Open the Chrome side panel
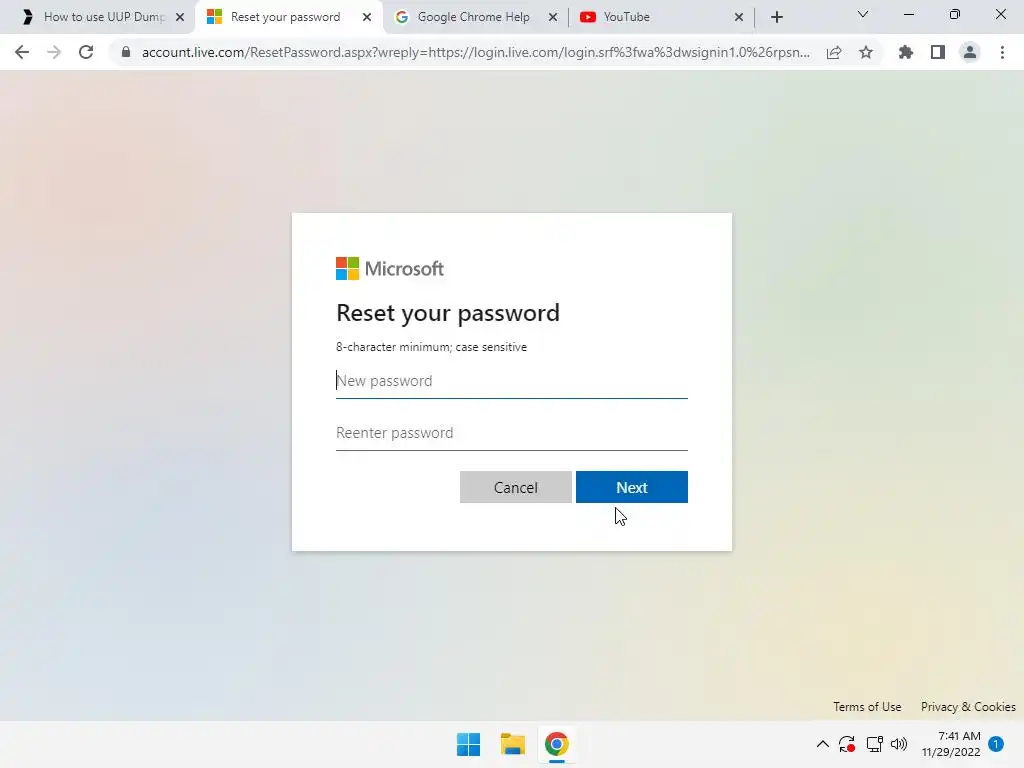1024x768 pixels. click(x=938, y=52)
